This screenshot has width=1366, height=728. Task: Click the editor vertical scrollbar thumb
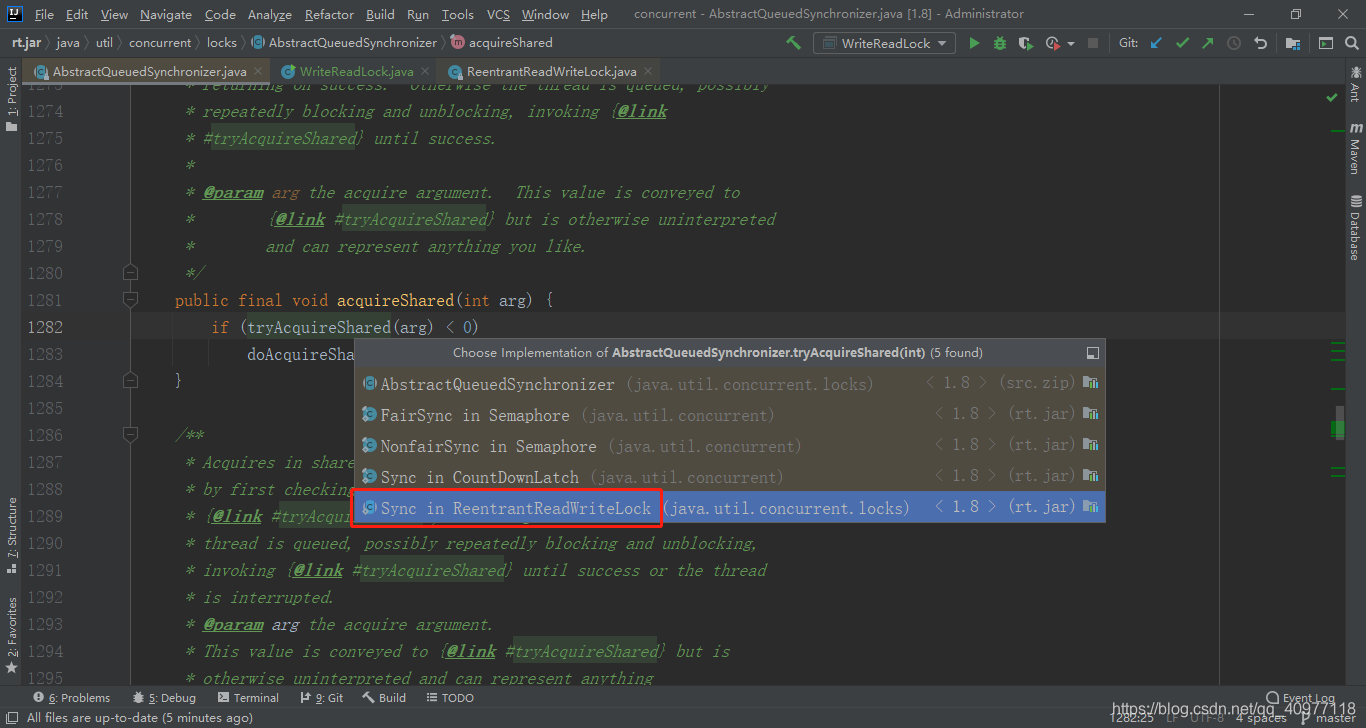[x=1338, y=422]
